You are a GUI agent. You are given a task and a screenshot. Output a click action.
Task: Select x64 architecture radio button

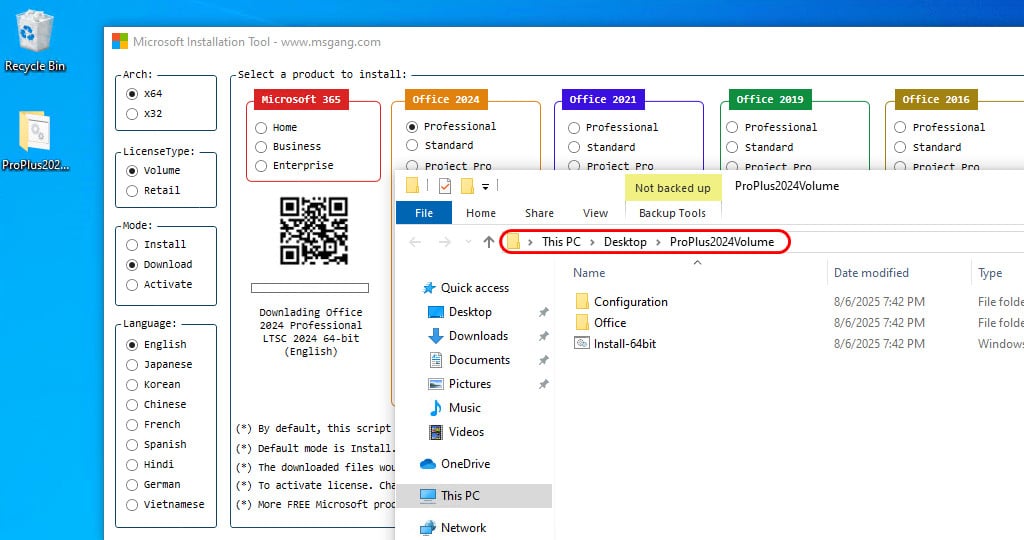(132, 93)
